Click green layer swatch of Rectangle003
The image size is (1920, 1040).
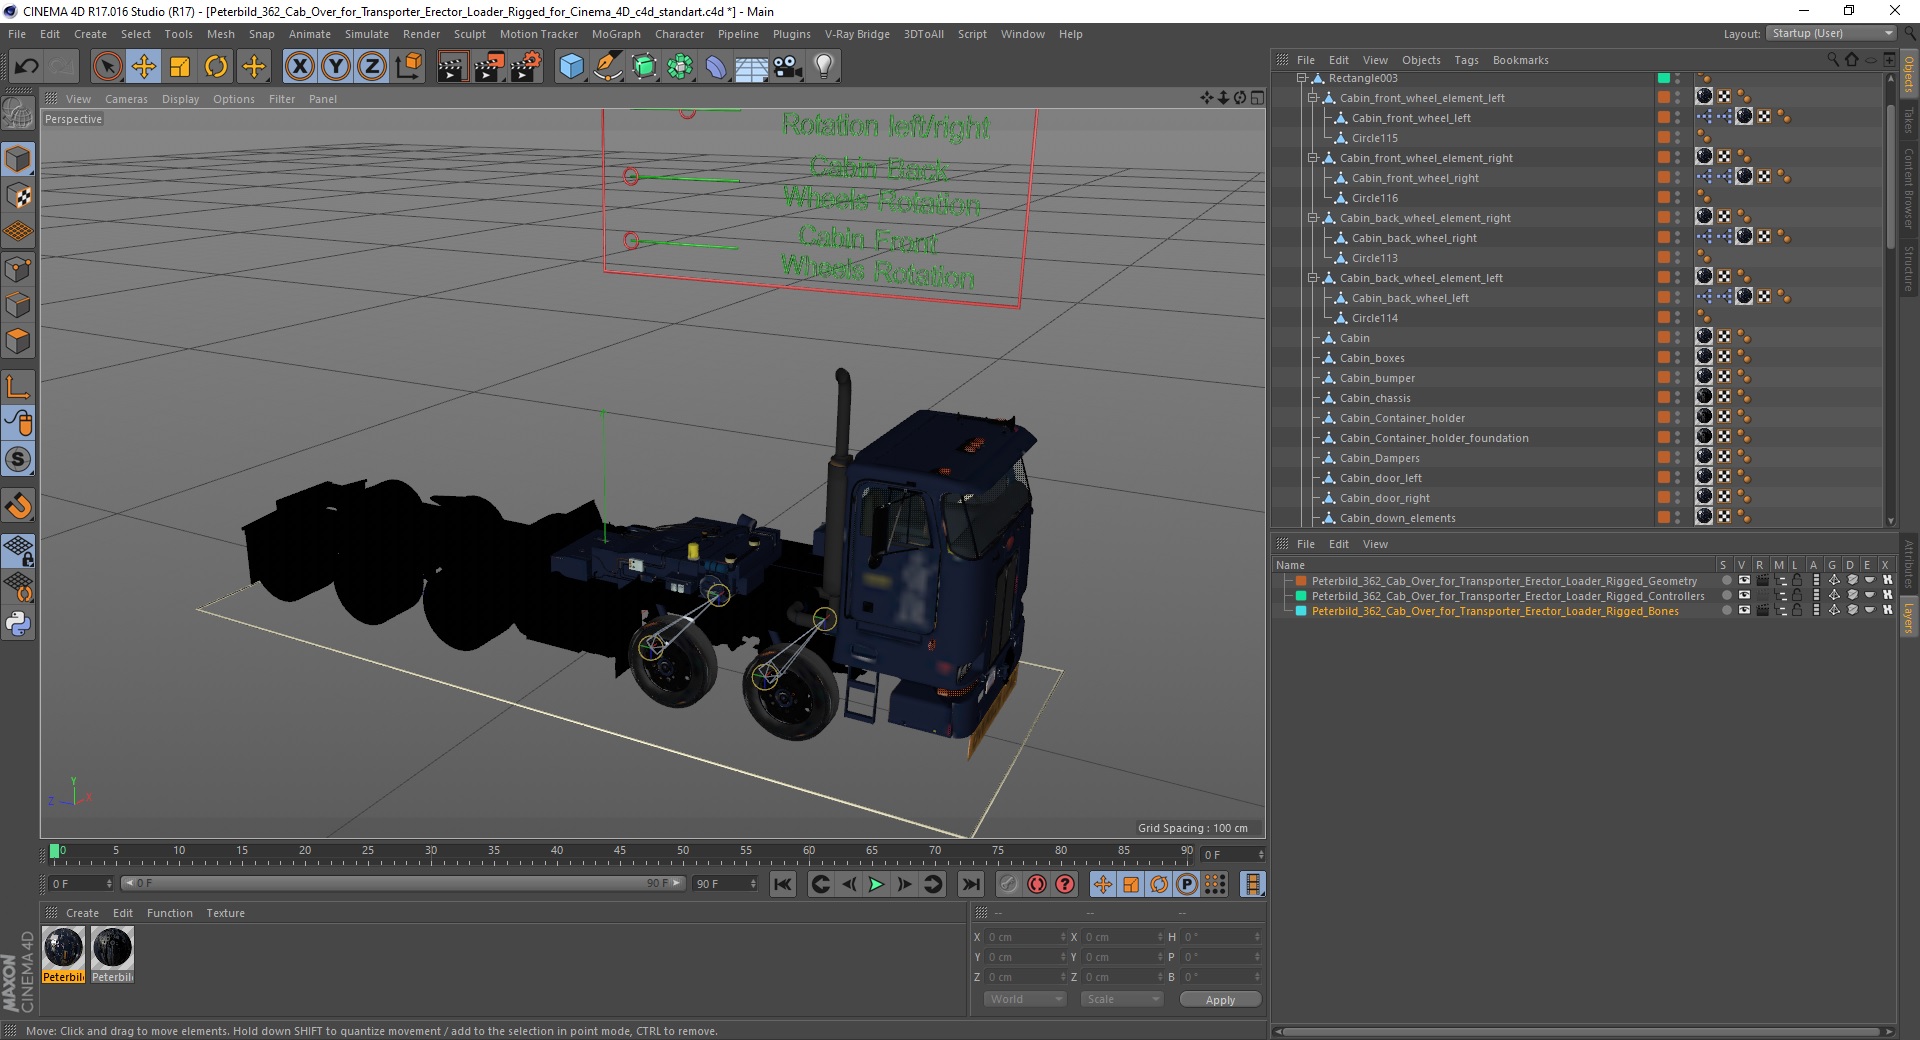(x=1663, y=78)
